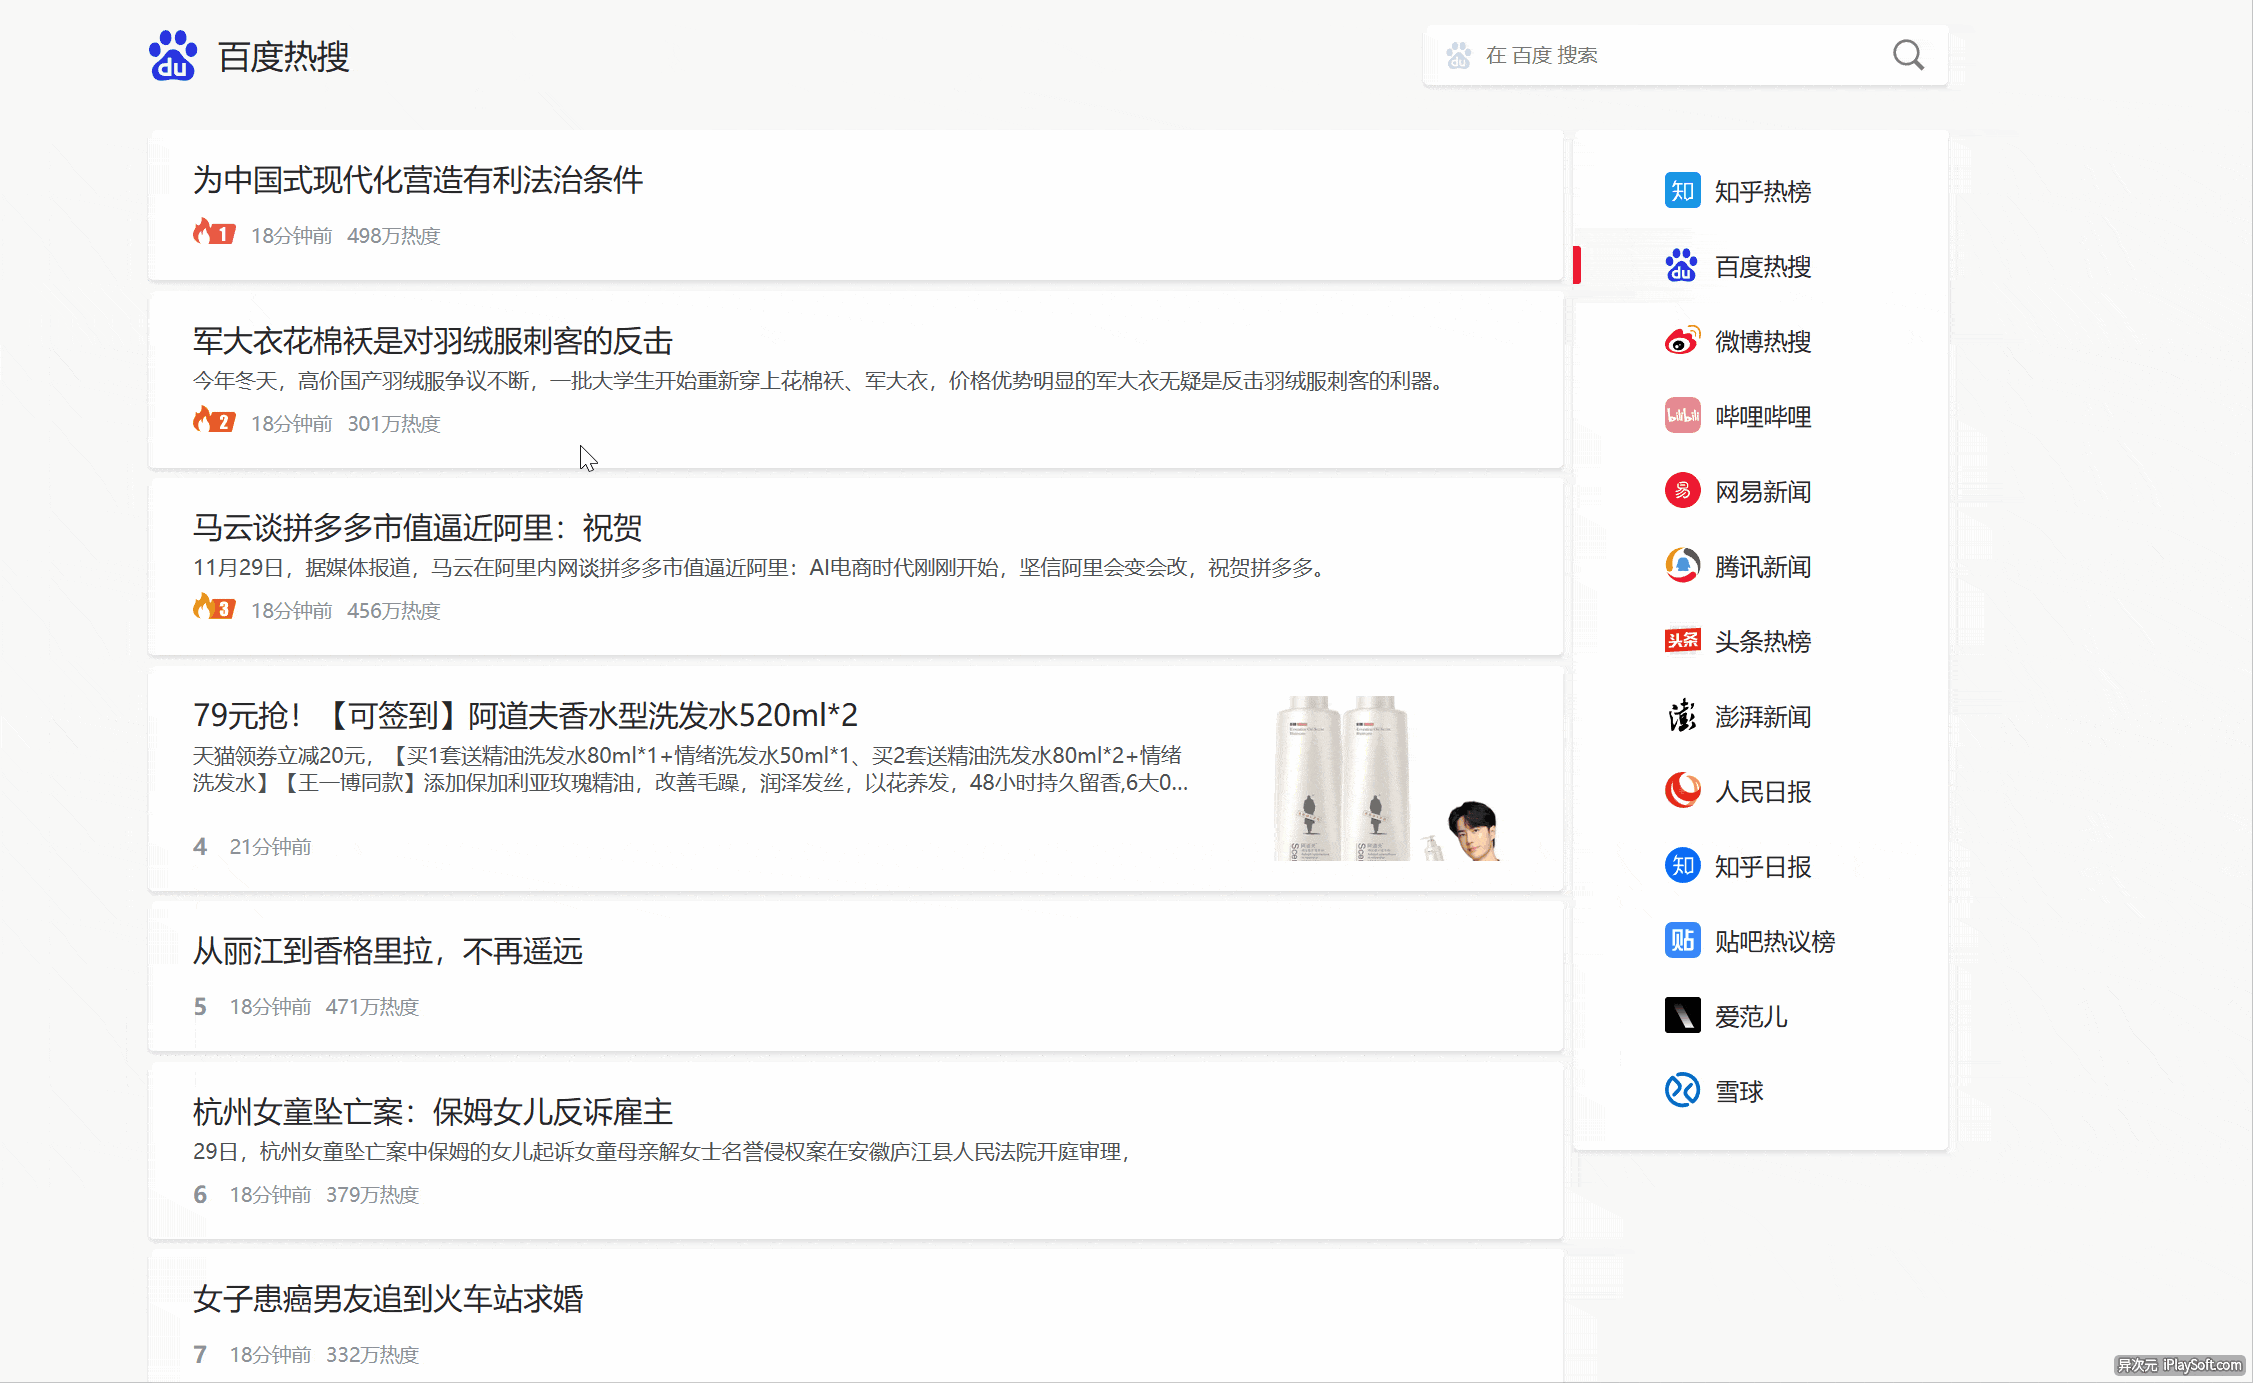The image size is (2253, 1383).
Task: Click the red Toutiao icon
Action: (x=1682, y=641)
